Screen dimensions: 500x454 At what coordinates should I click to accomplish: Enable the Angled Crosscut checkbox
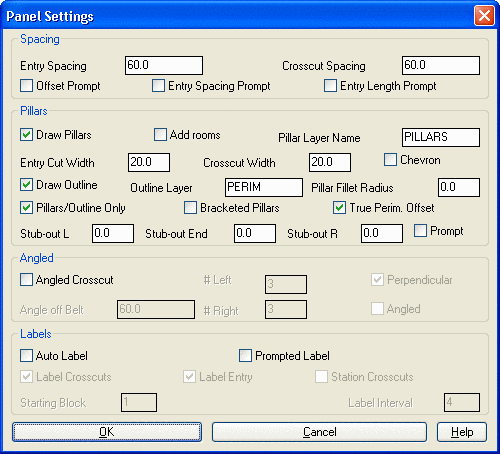(x=26, y=280)
